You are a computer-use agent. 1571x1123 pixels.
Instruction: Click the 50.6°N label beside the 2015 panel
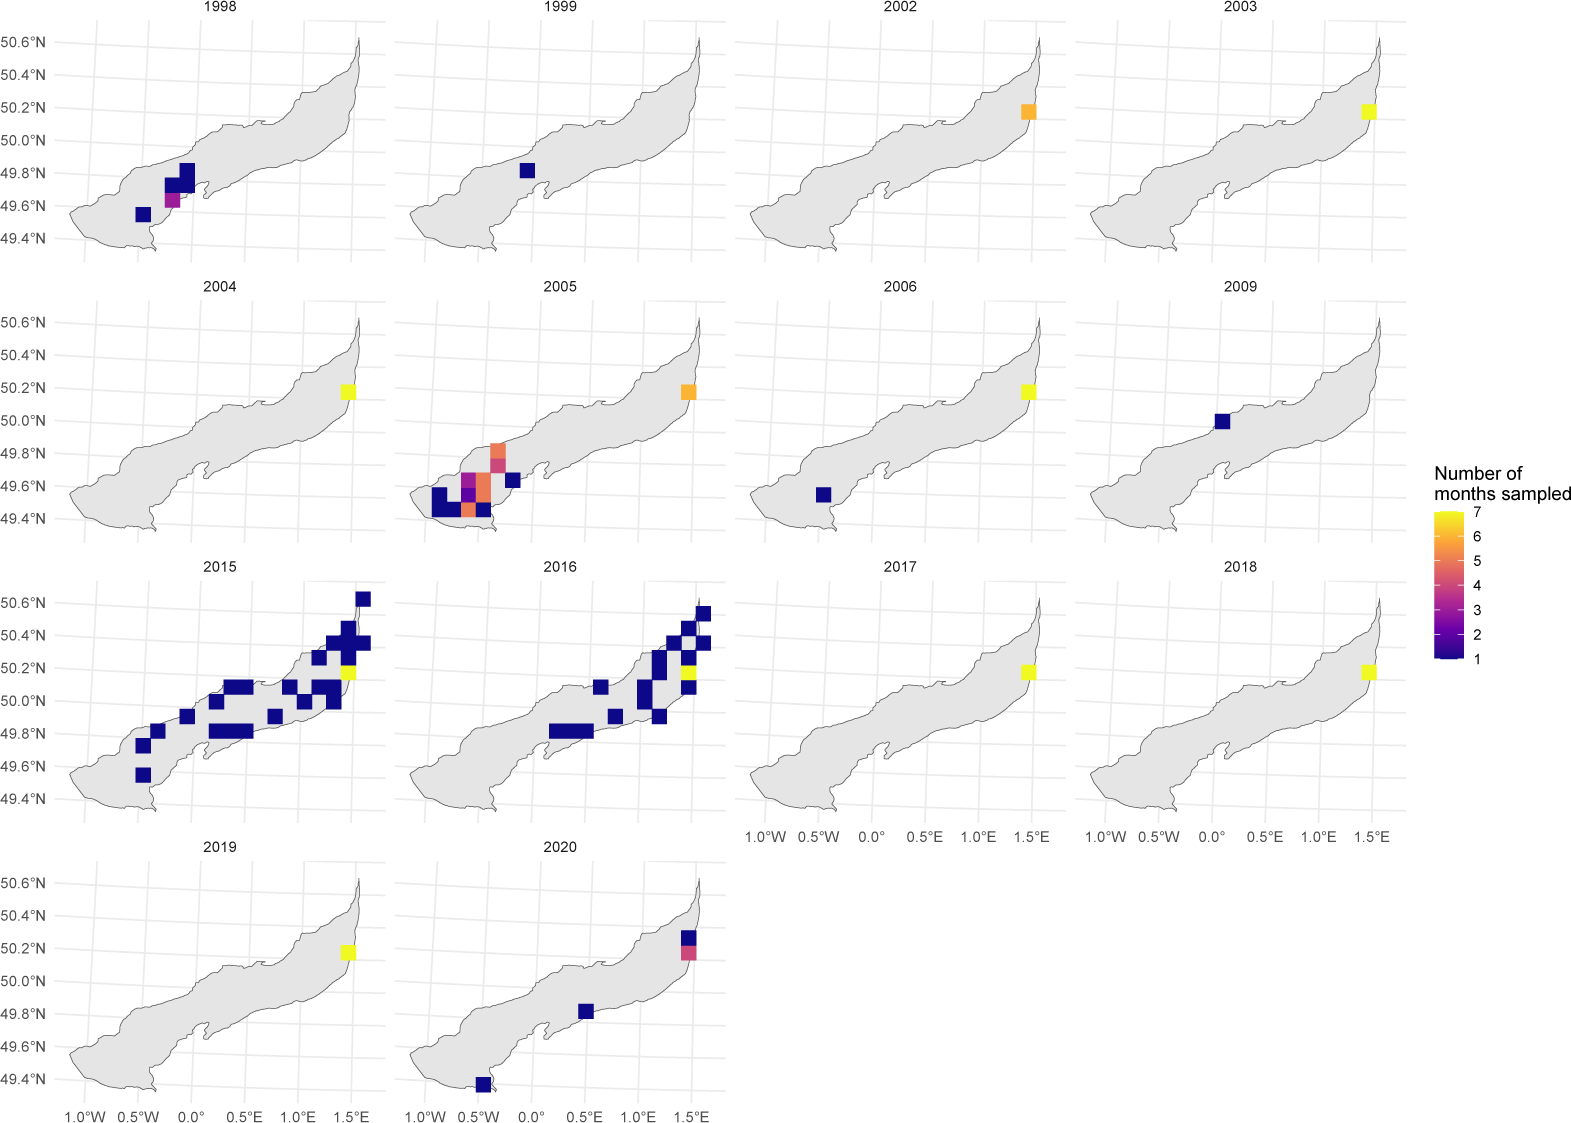pos(23,603)
